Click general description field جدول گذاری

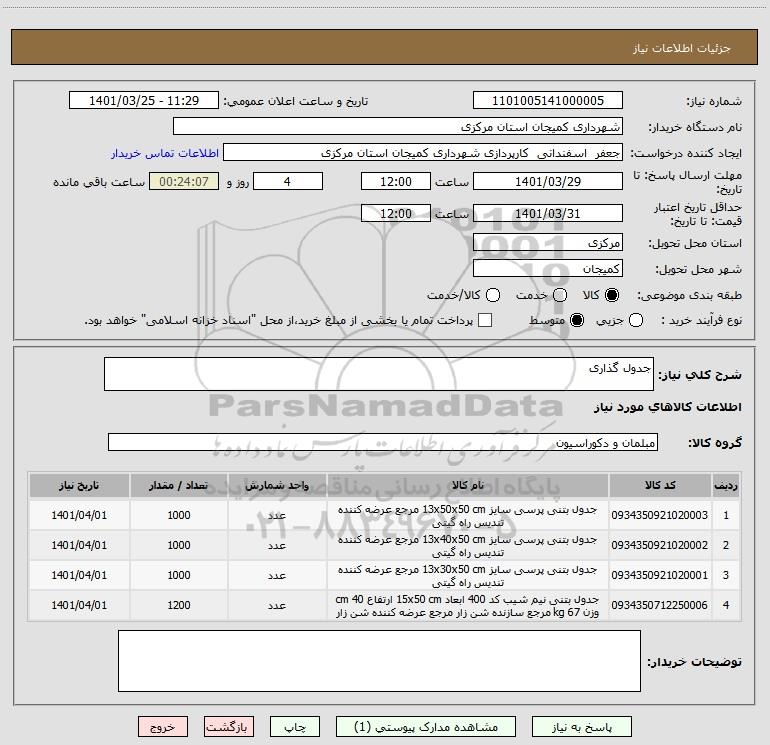coord(379,374)
